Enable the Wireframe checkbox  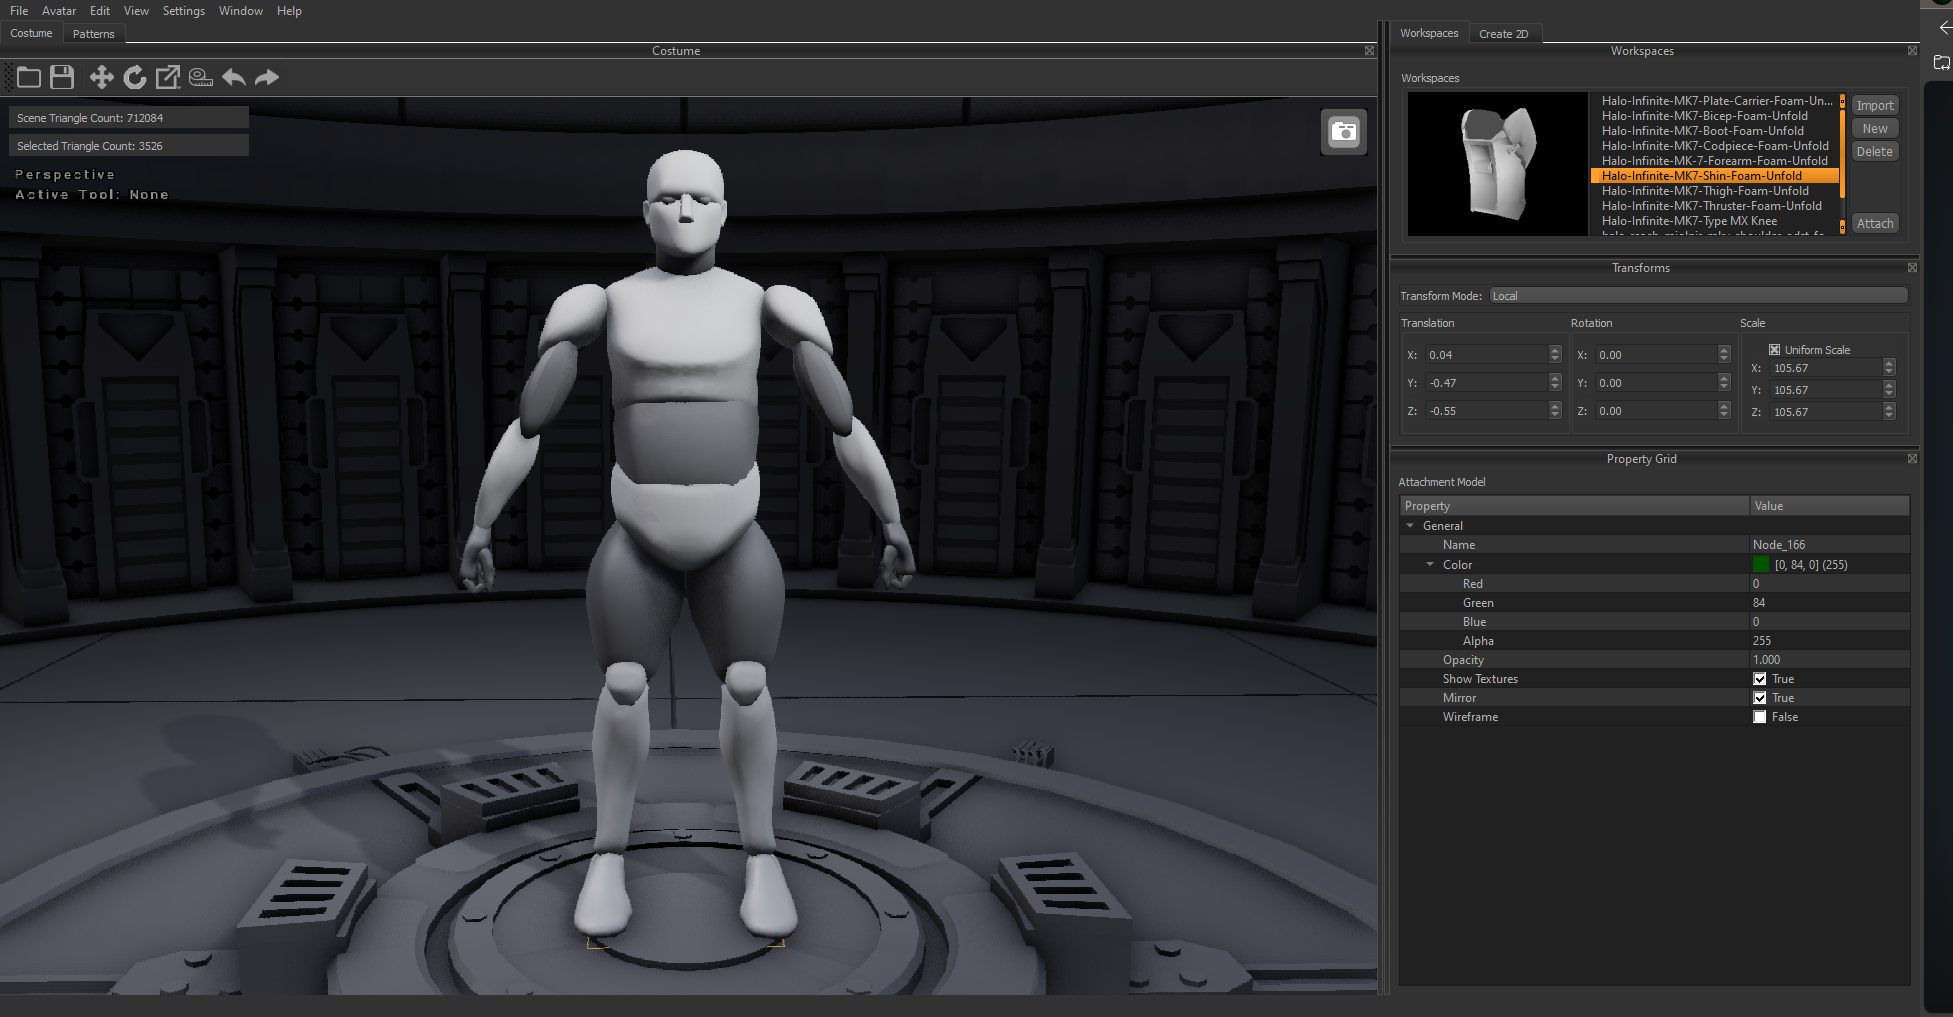(x=1760, y=717)
